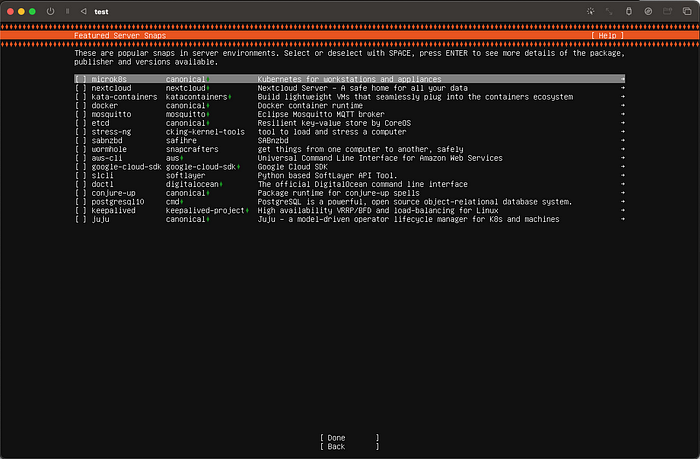Go to previous screen with Back button

tap(350, 446)
